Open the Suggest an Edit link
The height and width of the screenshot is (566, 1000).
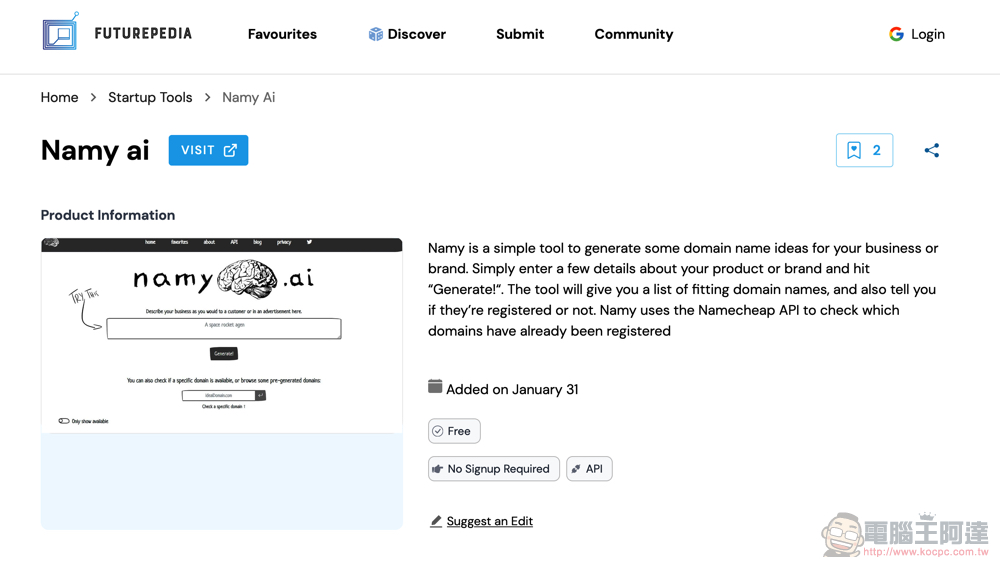(489, 521)
